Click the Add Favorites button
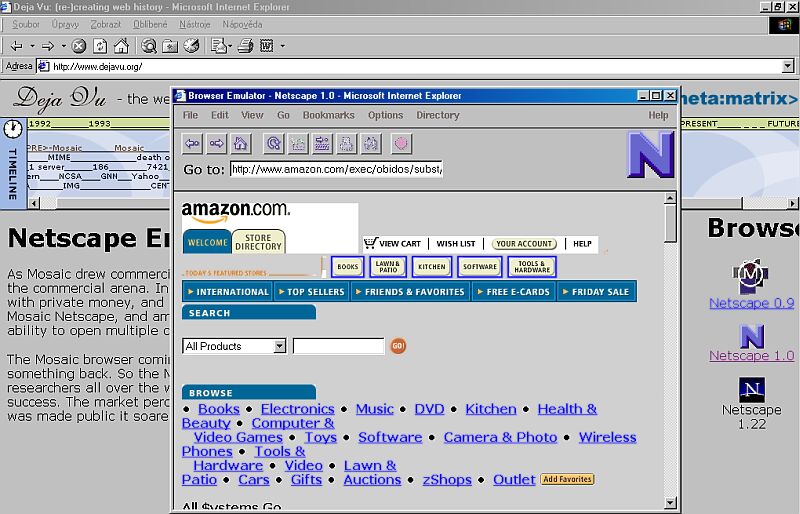Screen dimensions: 800x514 (567, 479)
